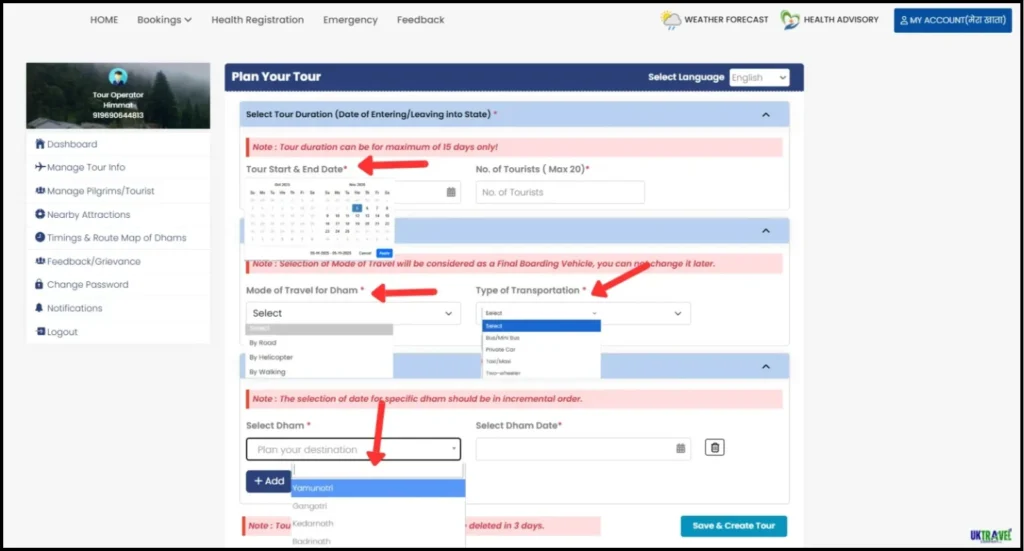Go to HOME in top navigation
This screenshot has height=551, width=1024.
(x=104, y=20)
